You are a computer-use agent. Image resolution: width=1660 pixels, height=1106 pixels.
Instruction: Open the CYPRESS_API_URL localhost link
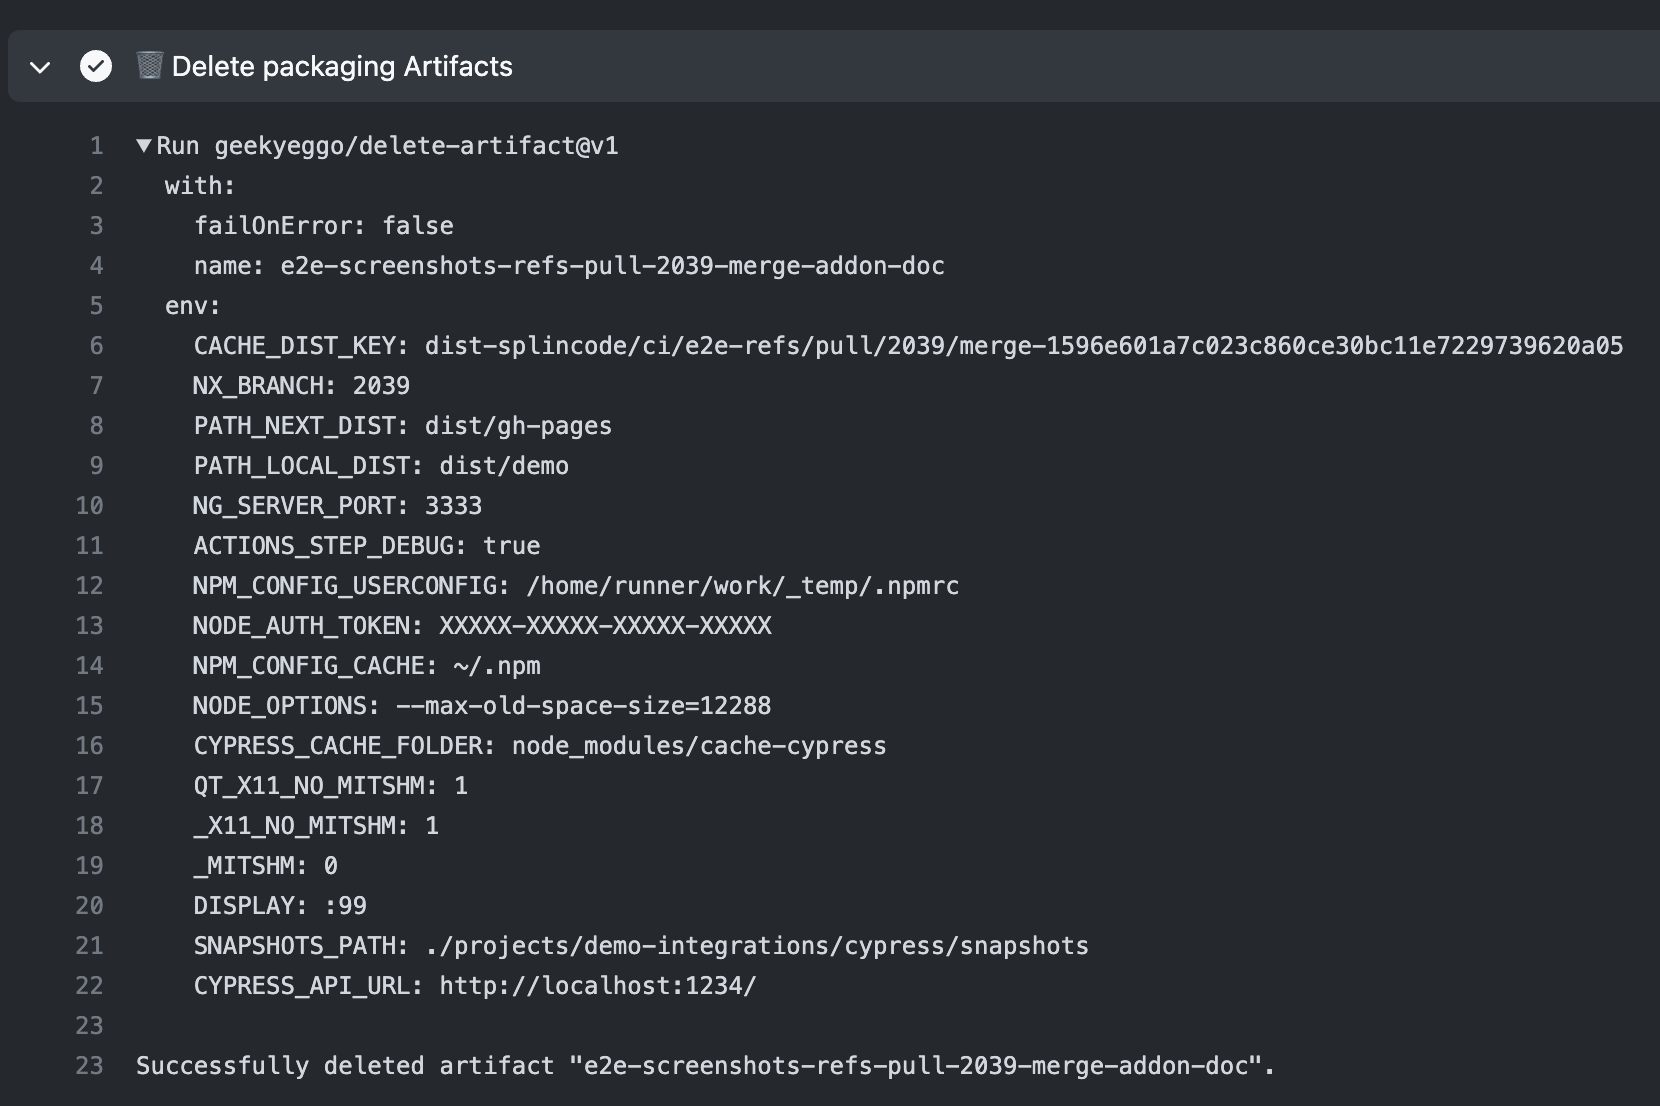click(596, 986)
